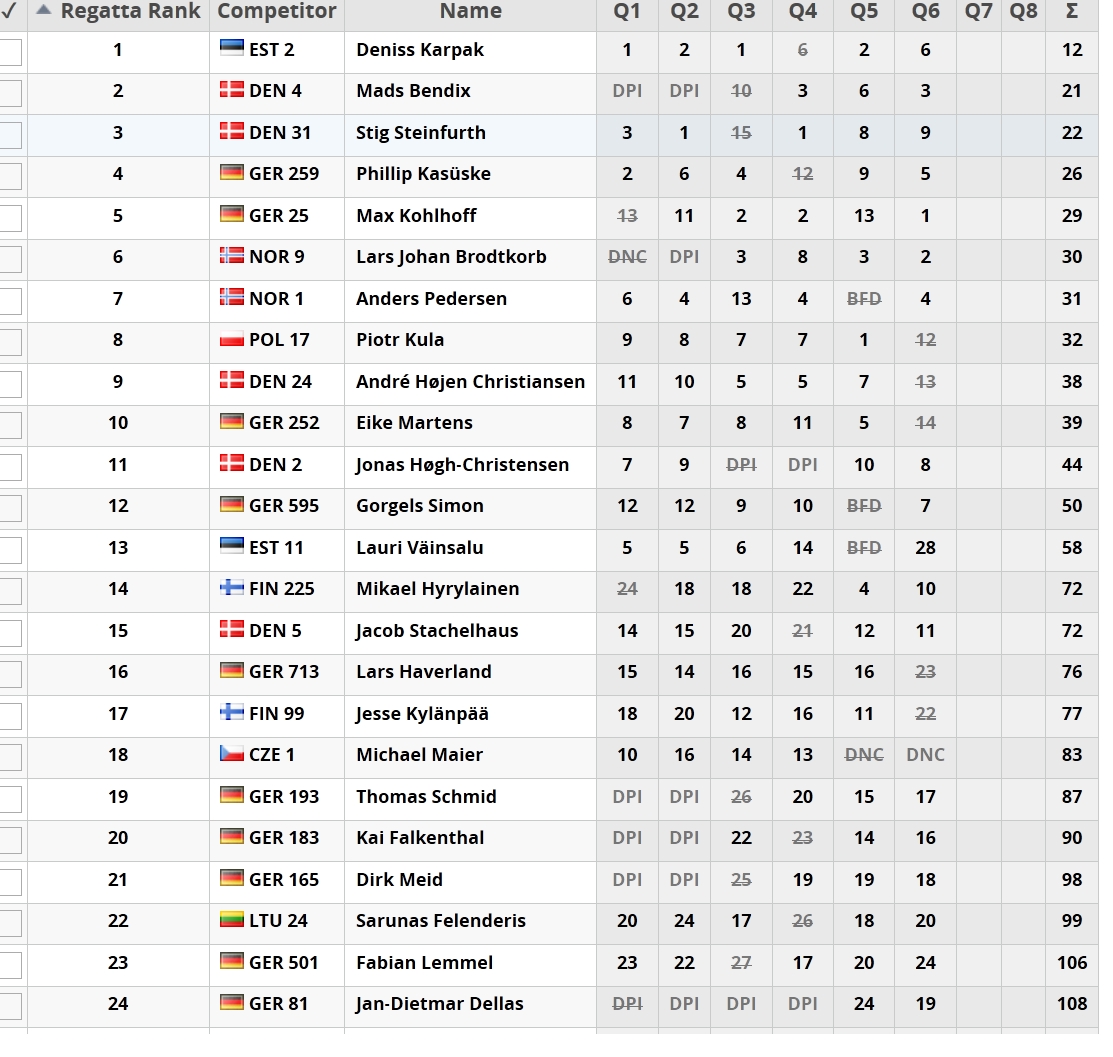The image size is (1113, 1057).
Task: Tick the checkbox for Mads Bendix row
Action: click(x=10, y=93)
